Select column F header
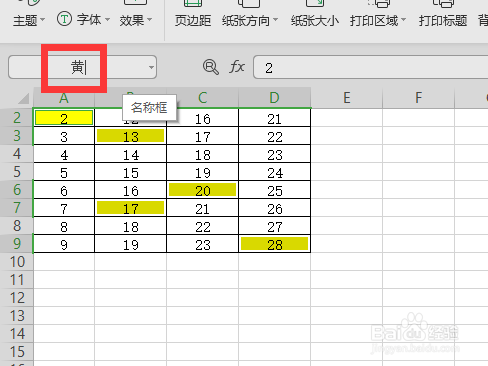This screenshot has width=488, height=366. click(419, 98)
